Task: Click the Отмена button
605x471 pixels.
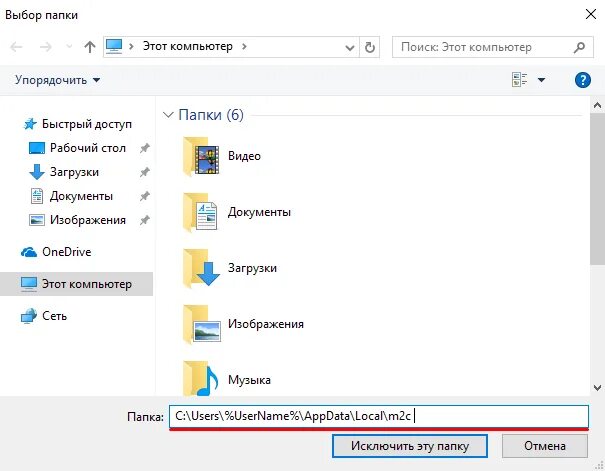Action: coord(545,446)
